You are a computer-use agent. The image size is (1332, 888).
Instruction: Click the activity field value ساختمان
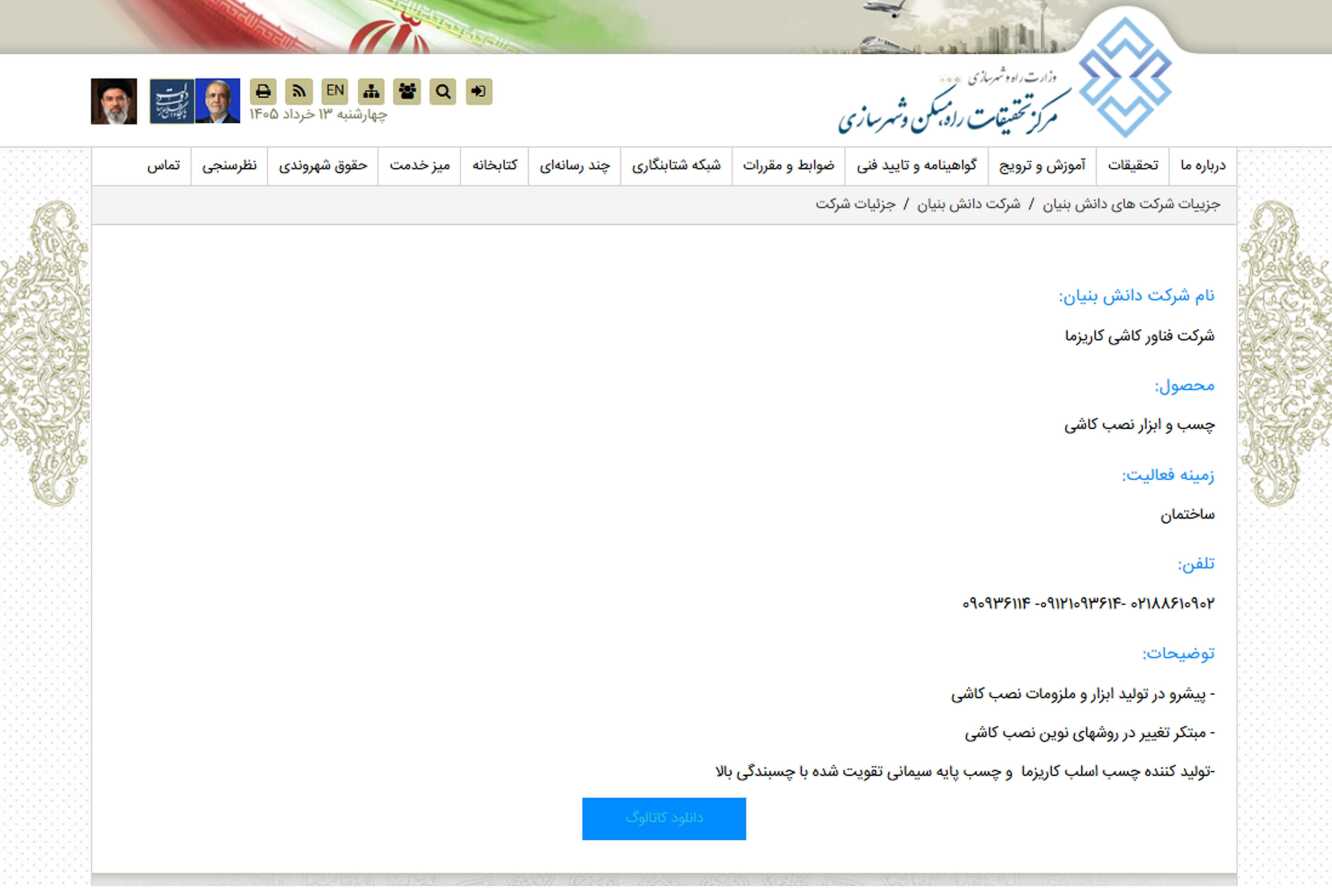pos(1188,515)
